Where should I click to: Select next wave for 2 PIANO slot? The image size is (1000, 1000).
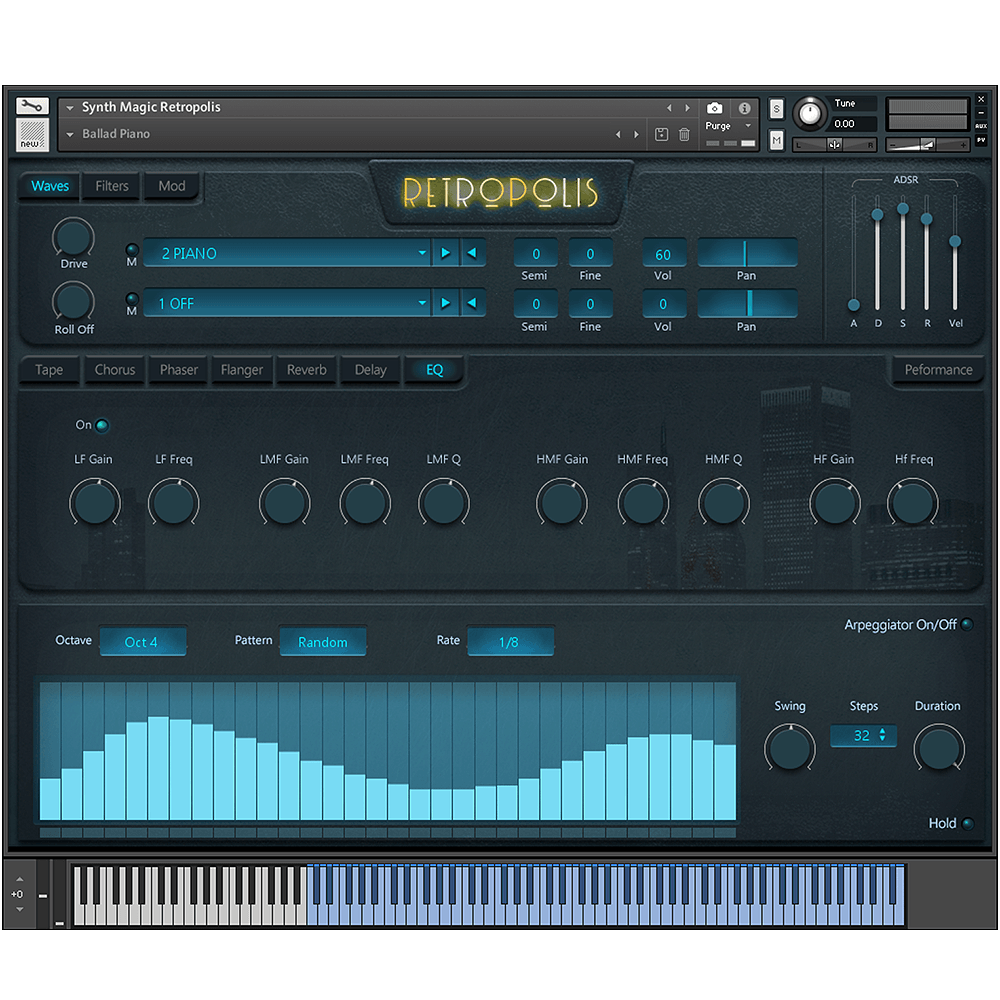(x=446, y=253)
